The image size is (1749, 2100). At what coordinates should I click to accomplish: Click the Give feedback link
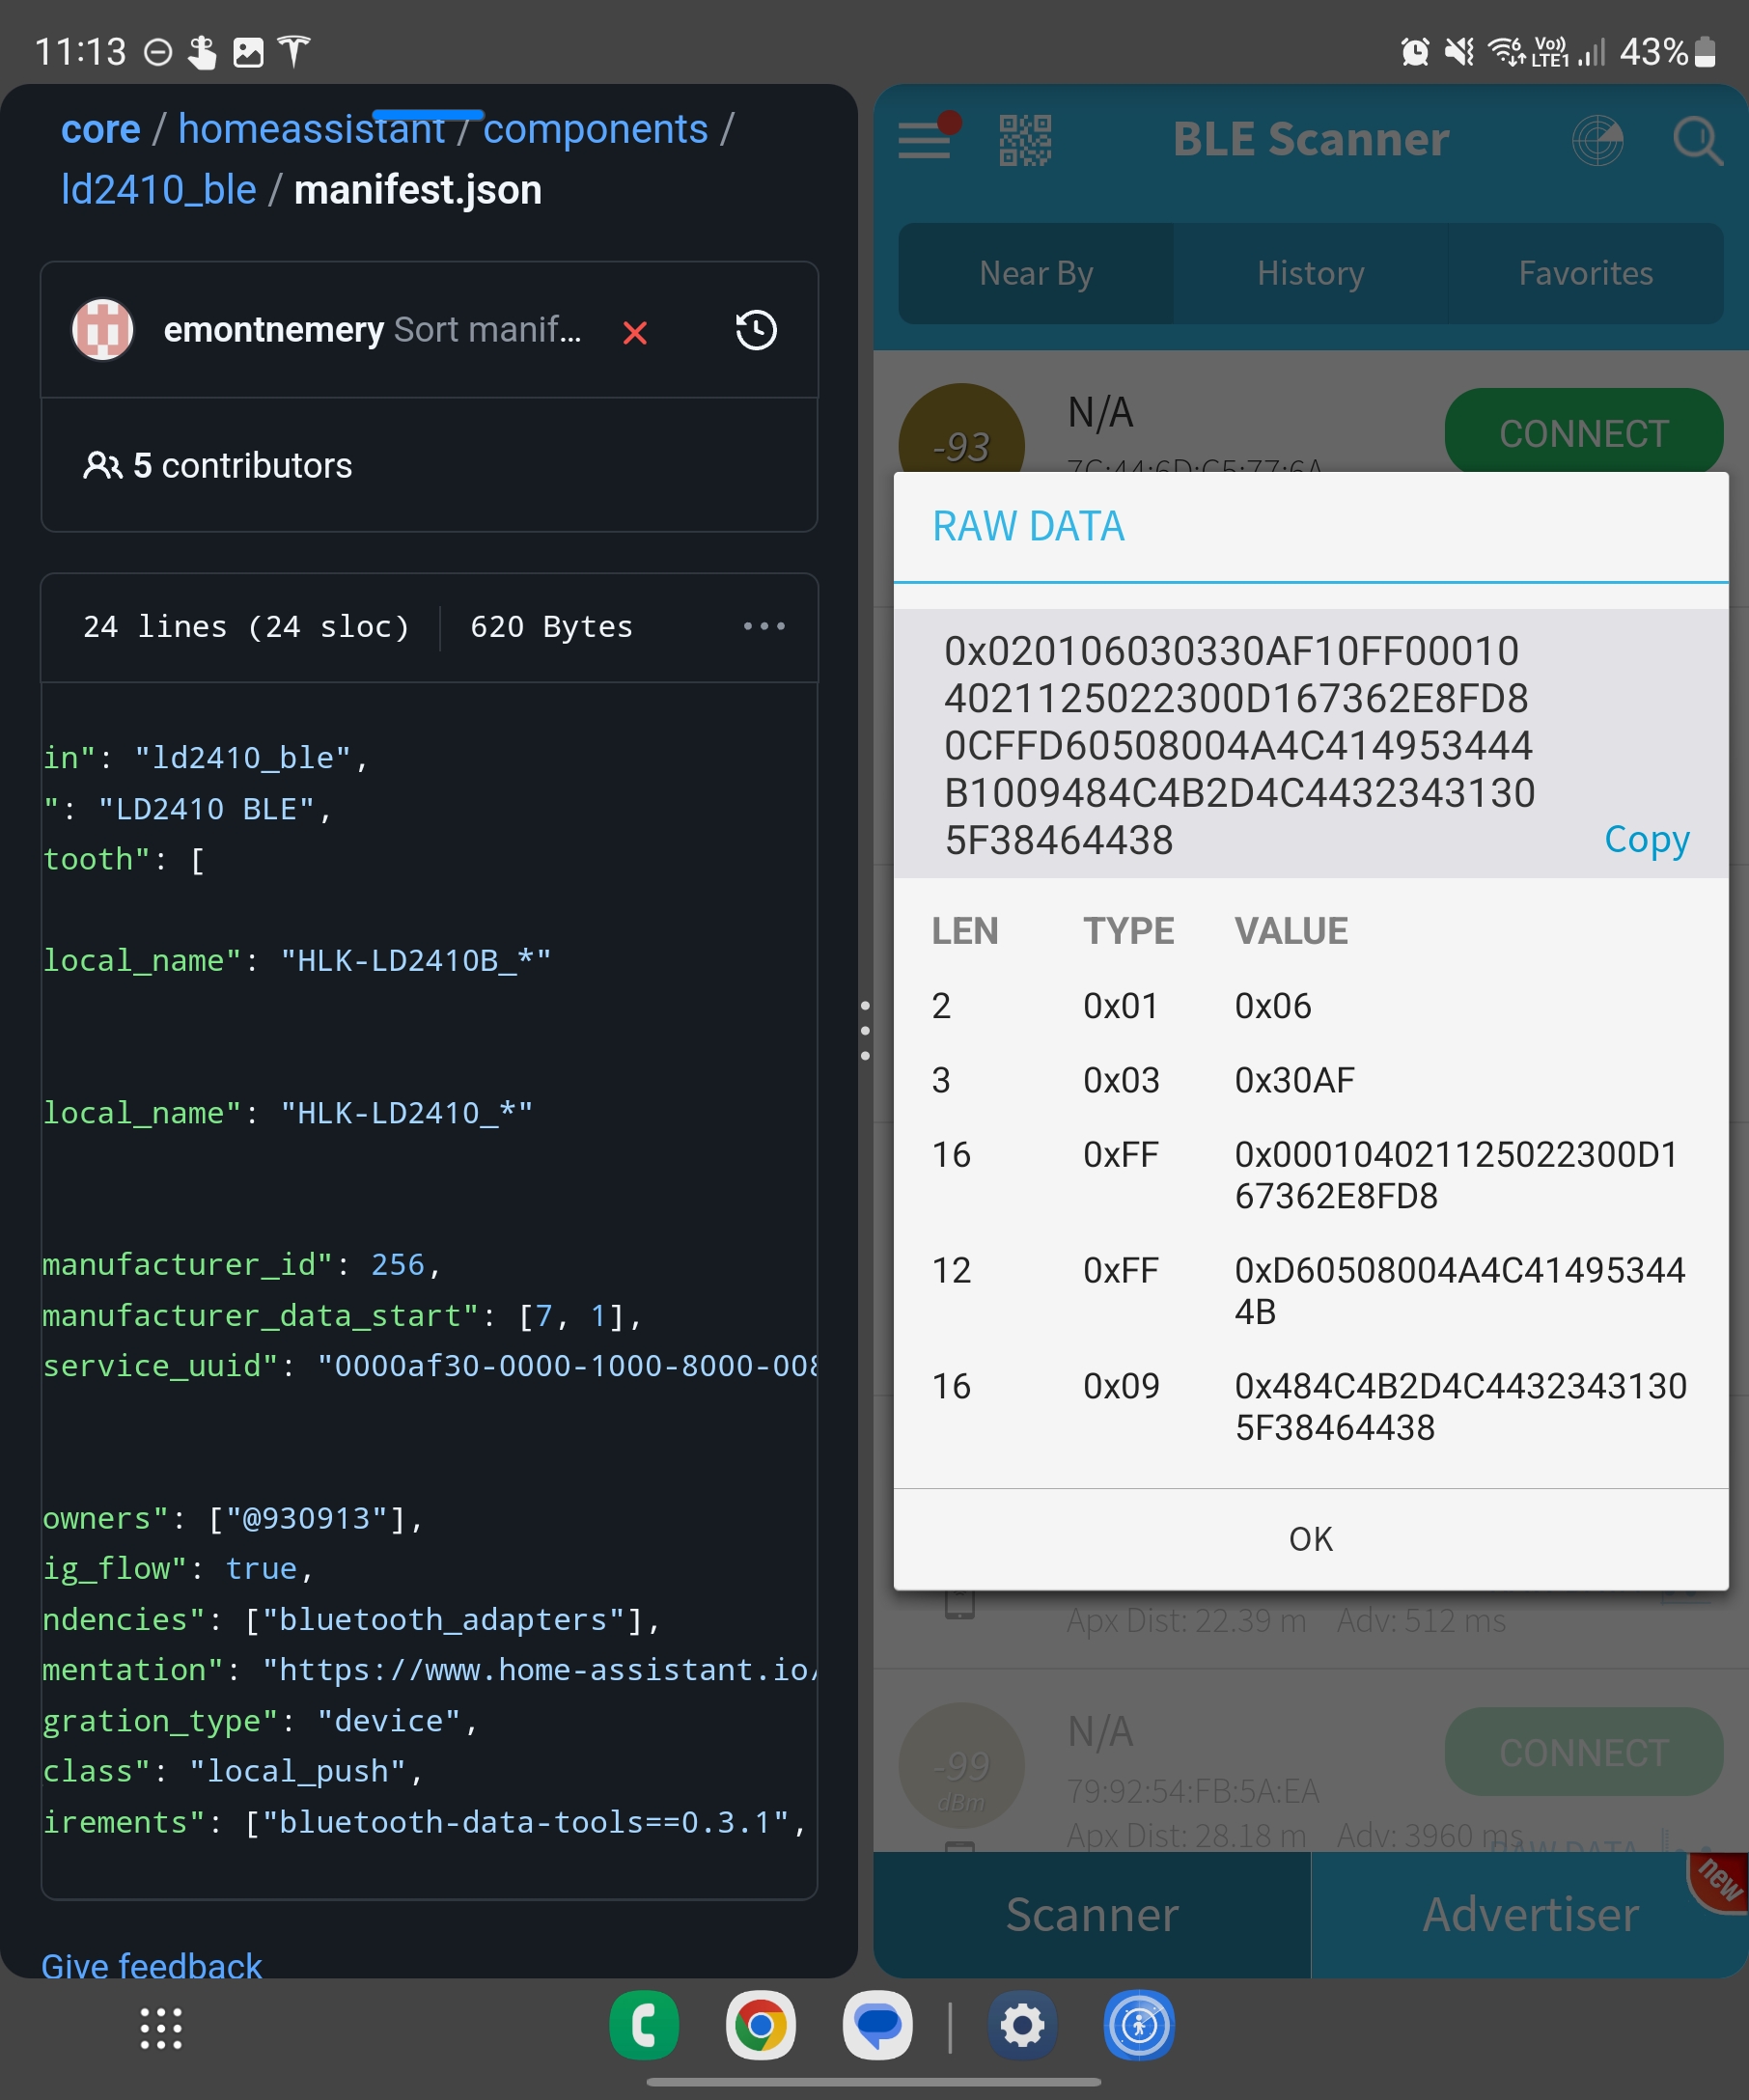(150, 1965)
